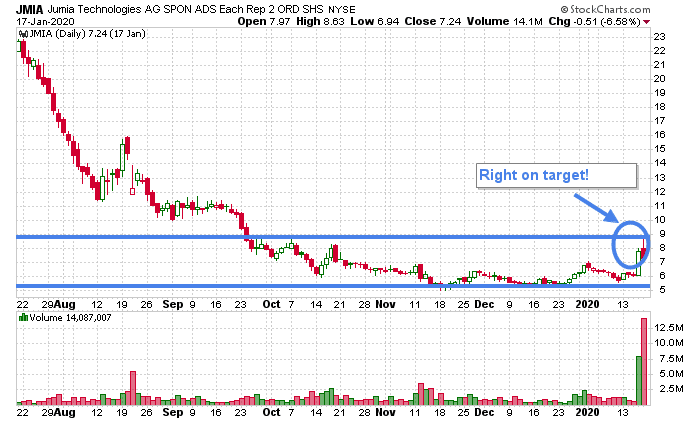Click the 7.5M label on volume axis

click(x=671, y=359)
